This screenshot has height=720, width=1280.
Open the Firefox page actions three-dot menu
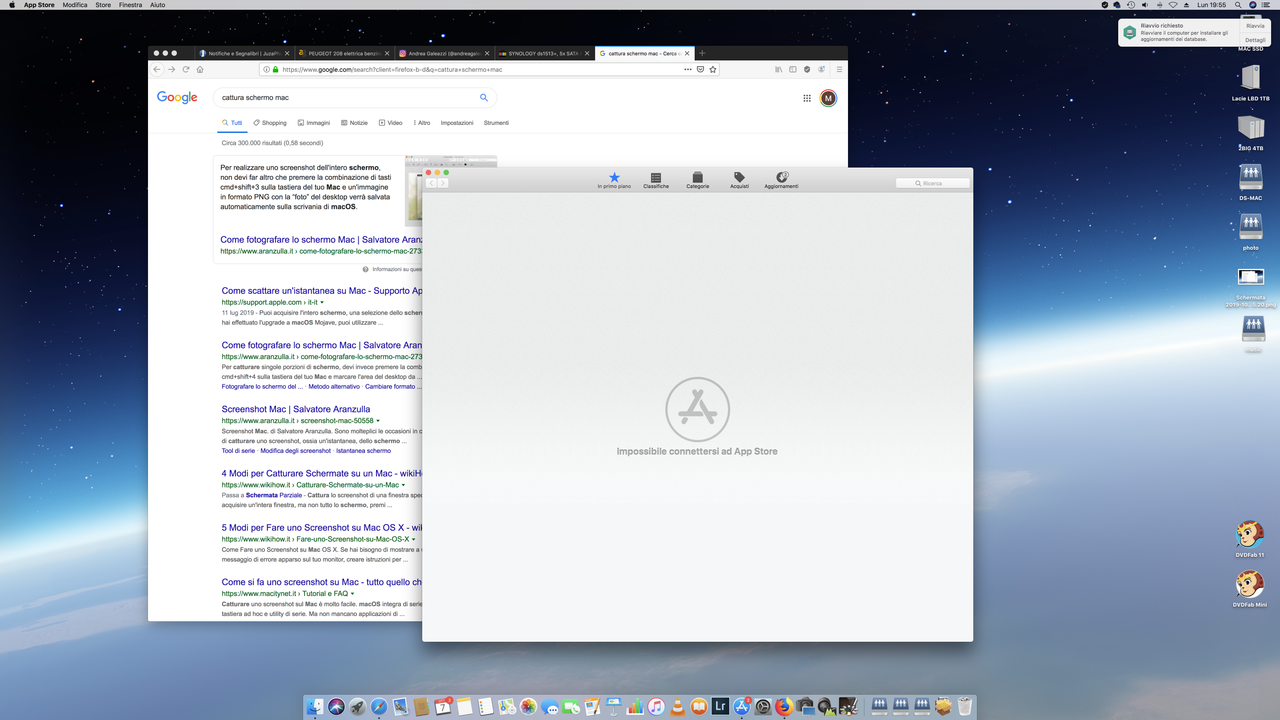click(x=688, y=69)
